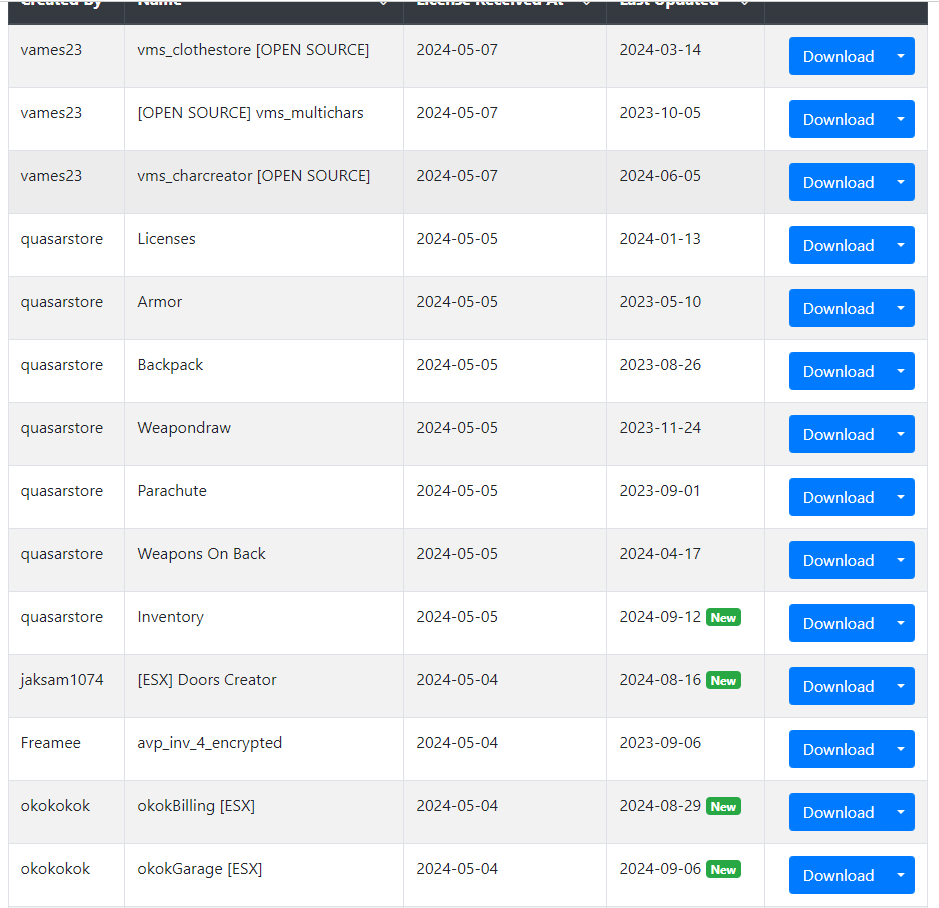Open download dropdown for Backpack row
Viewport: 939px width, 908px height.
coord(901,371)
